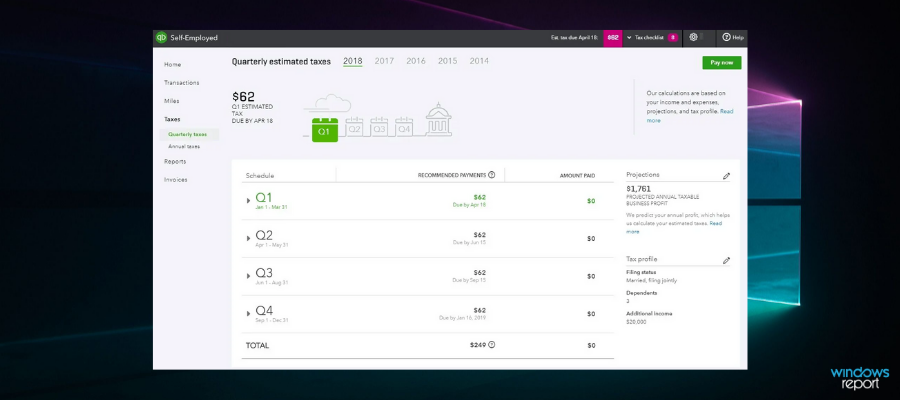Edit Tax profile with the pencil icon
The image size is (900, 400).
726,261
